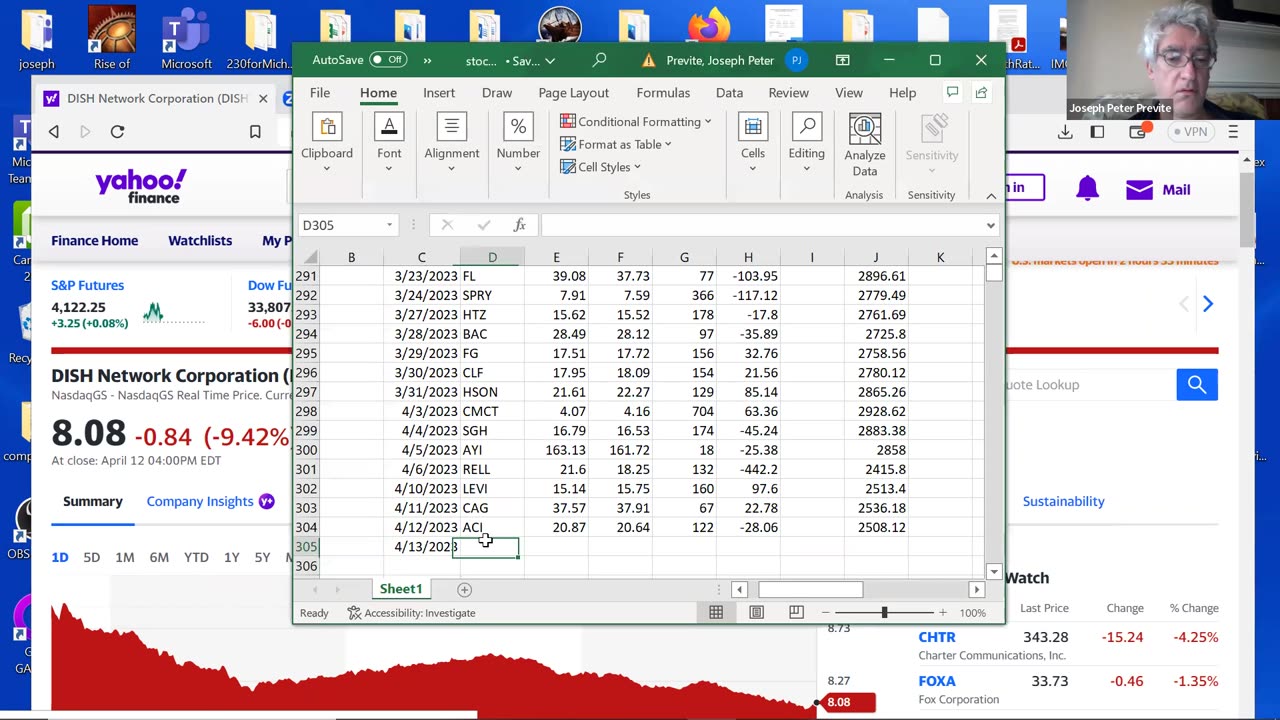Click into the Excel formula bar
Image resolution: width=1280 pixels, height=720 pixels.
click(762, 225)
